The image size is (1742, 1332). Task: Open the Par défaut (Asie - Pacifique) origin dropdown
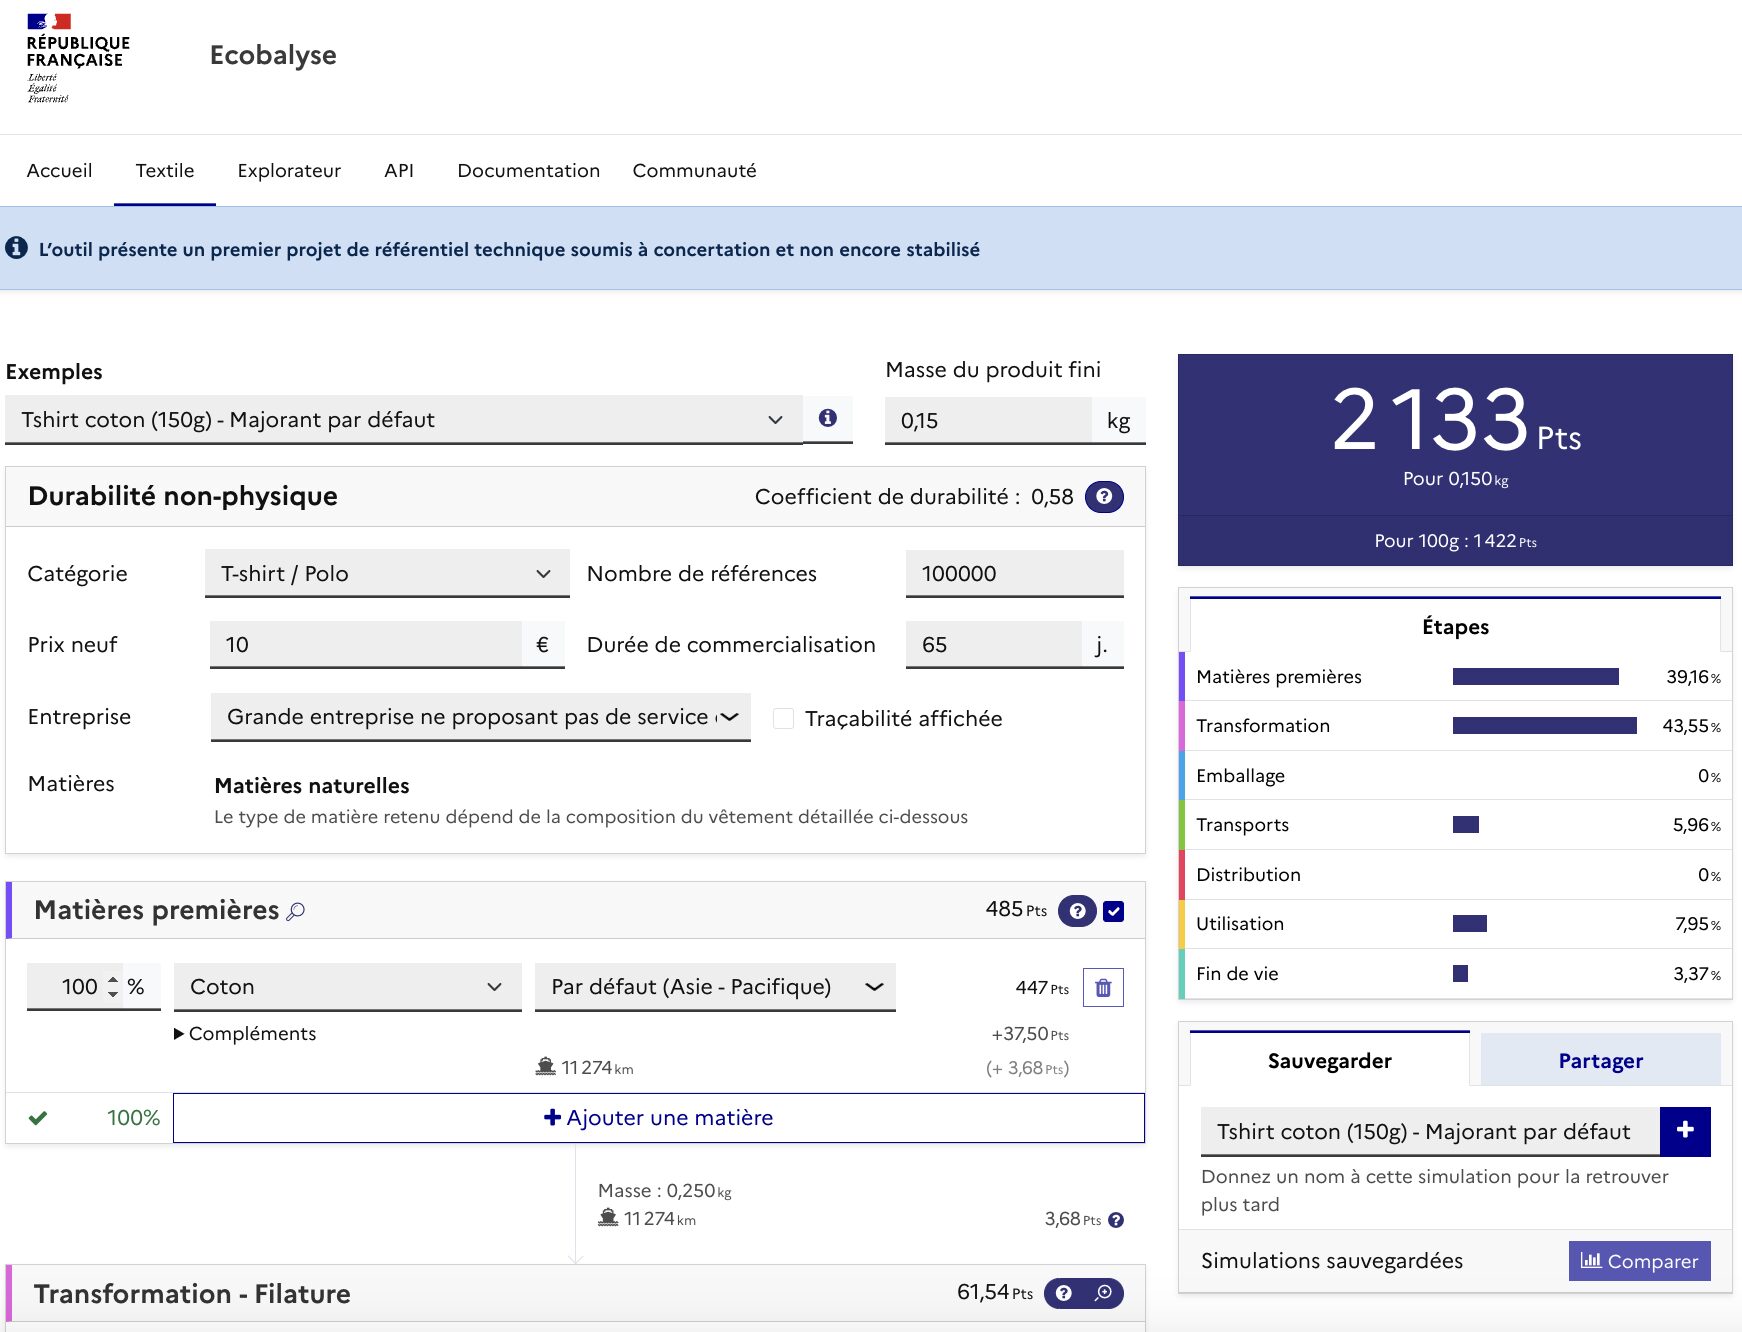(x=715, y=987)
